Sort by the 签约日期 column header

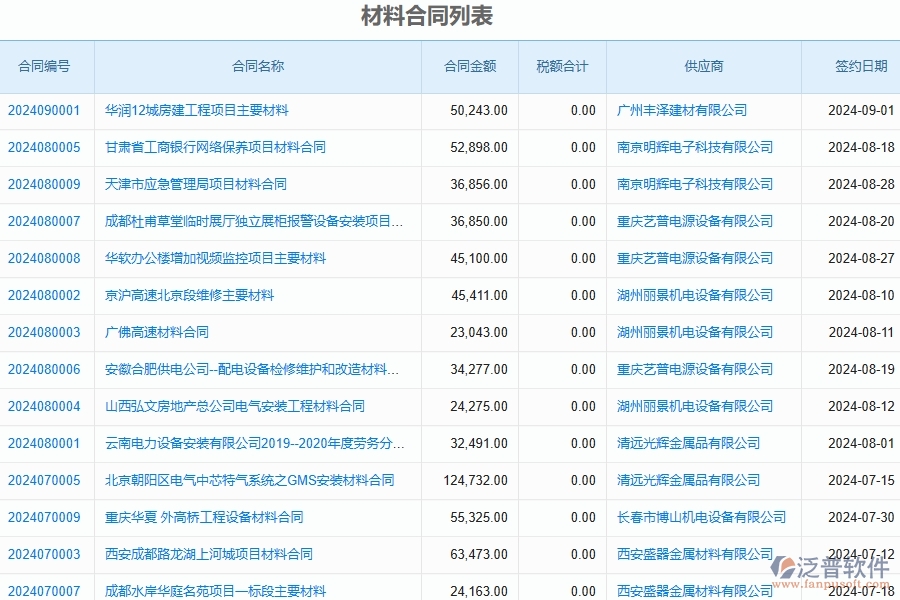pyautogui.click(x=853, y=67)
